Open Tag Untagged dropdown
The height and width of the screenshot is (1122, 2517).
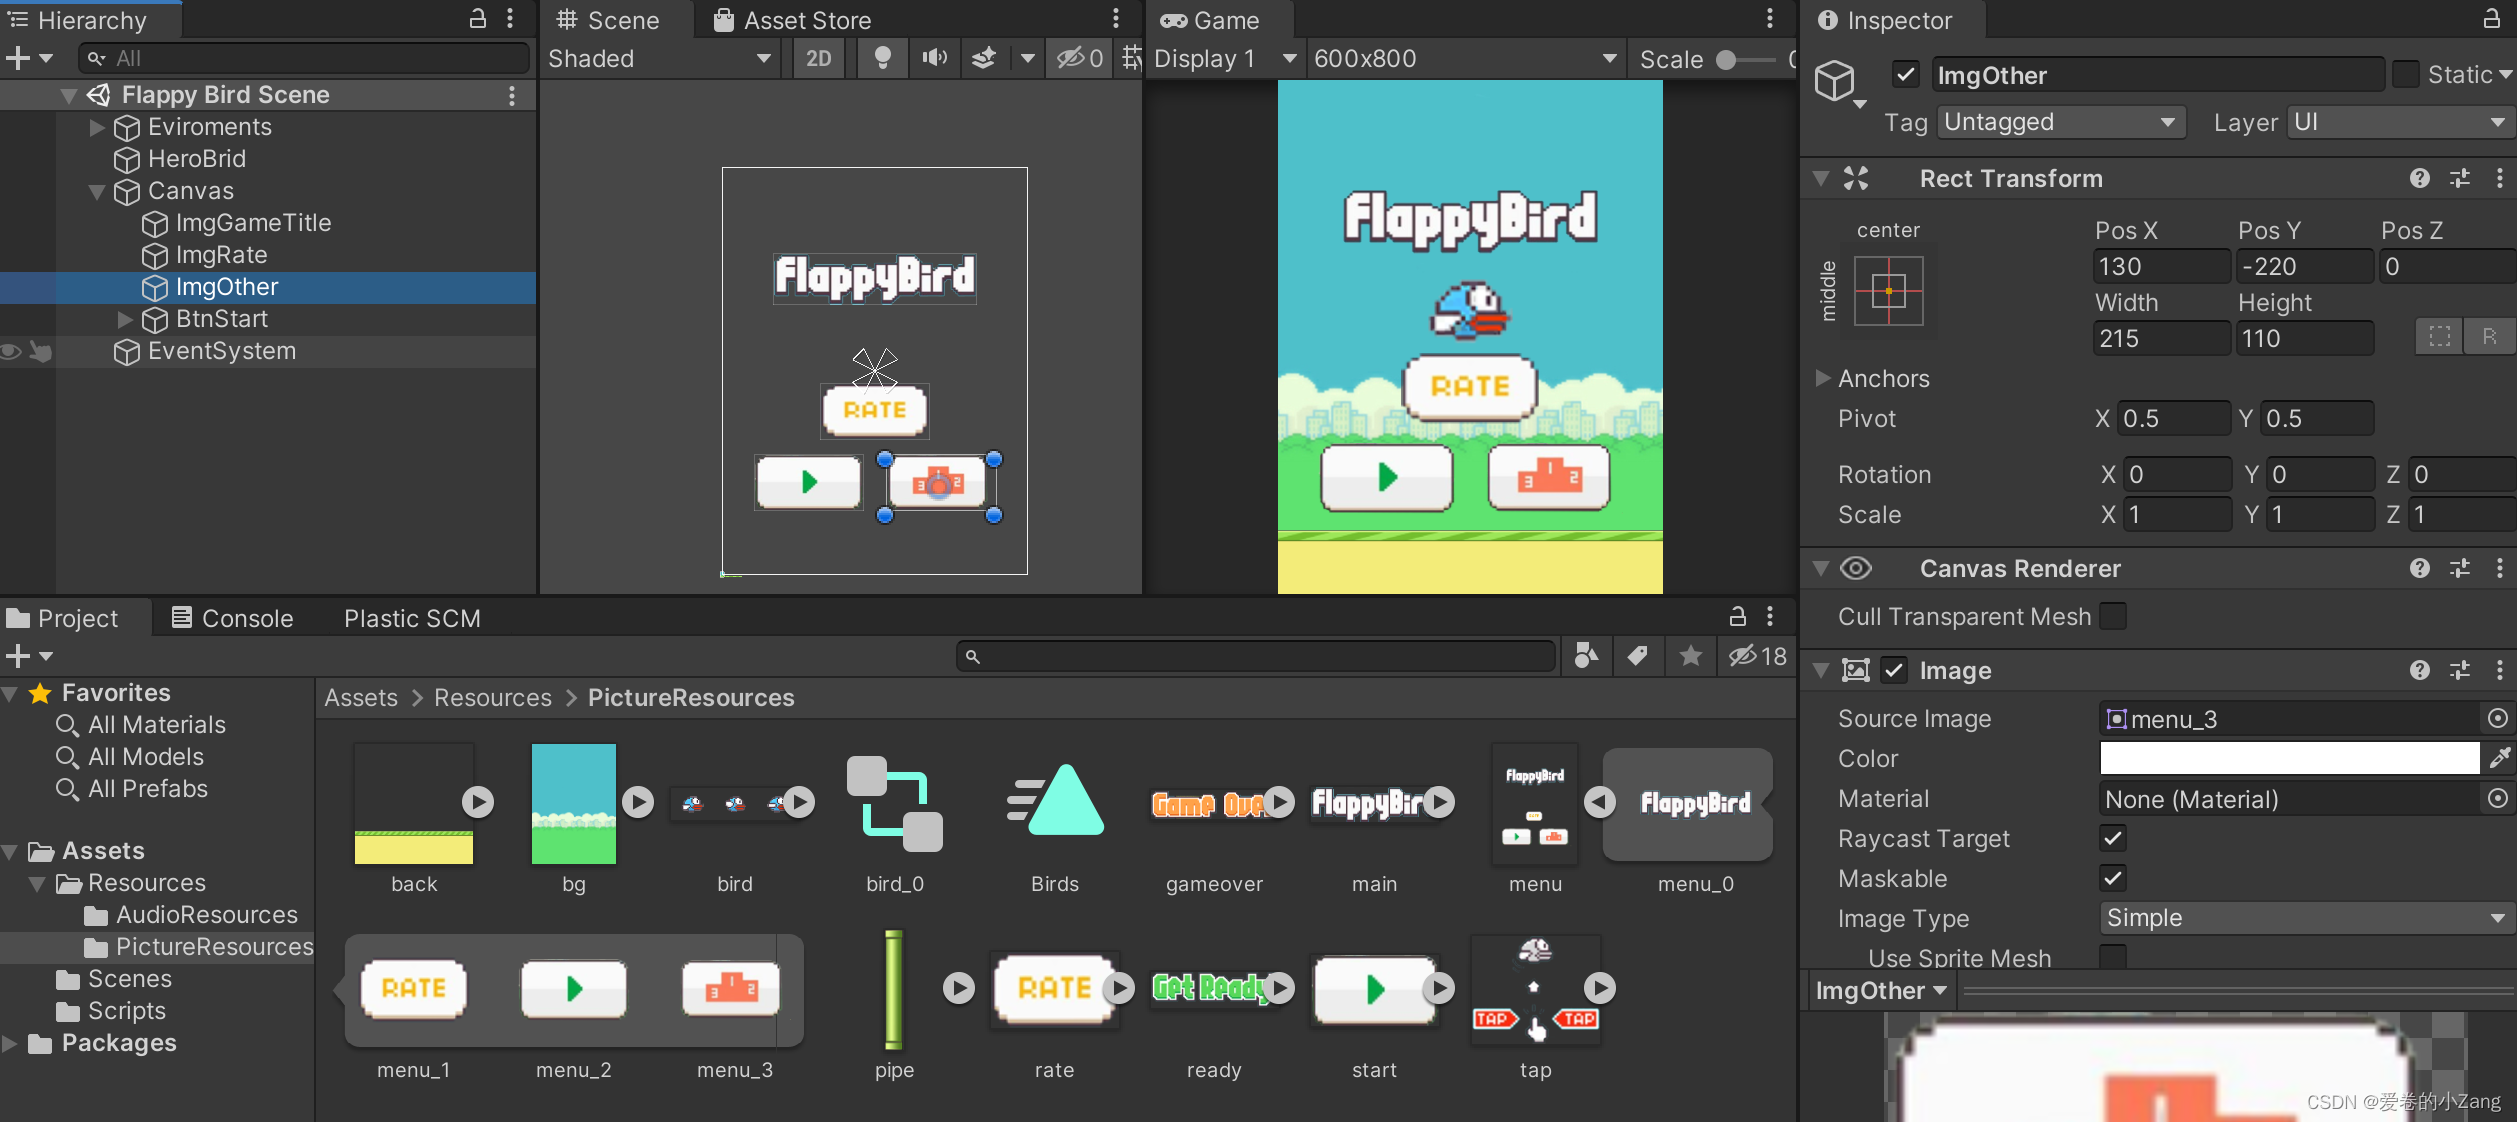tap(2060, 122)
